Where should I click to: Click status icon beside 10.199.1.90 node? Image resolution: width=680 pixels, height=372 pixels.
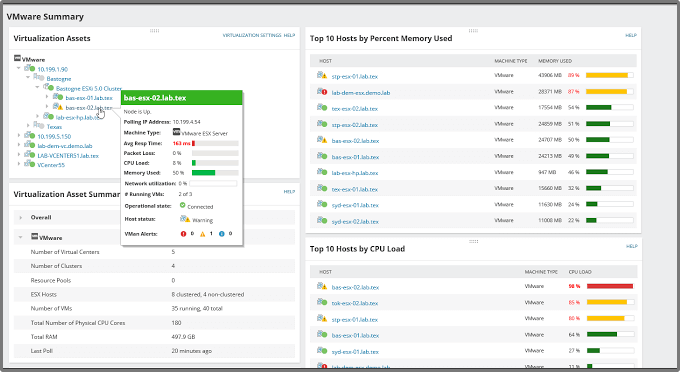(x=29, y=68)
